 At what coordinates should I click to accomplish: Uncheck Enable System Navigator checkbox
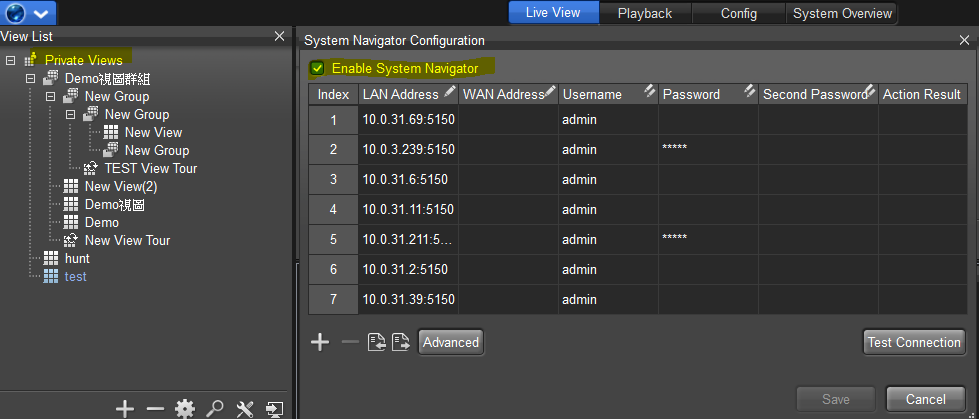click(x=317, y=68)
